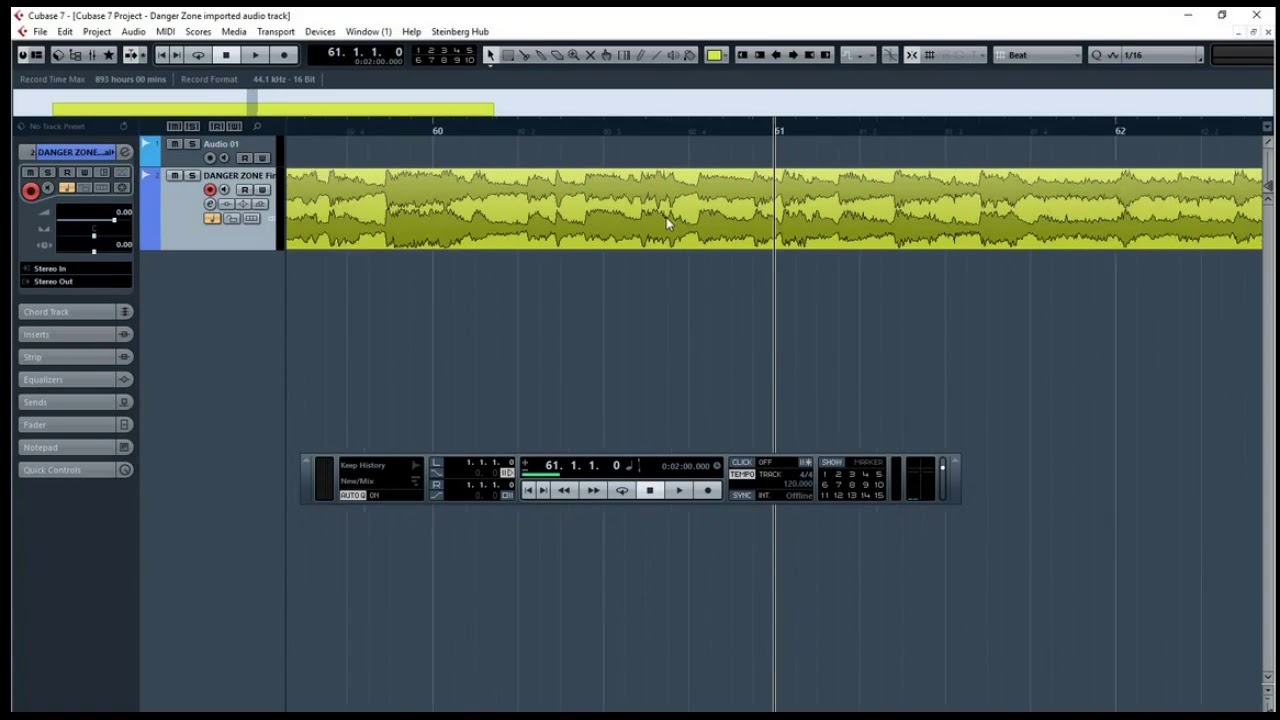Image resolution: width=1280 pixels, height=720 pixels.
Task: Click the DANGER ZONE audio waveform event
Action: coord(774,208)
